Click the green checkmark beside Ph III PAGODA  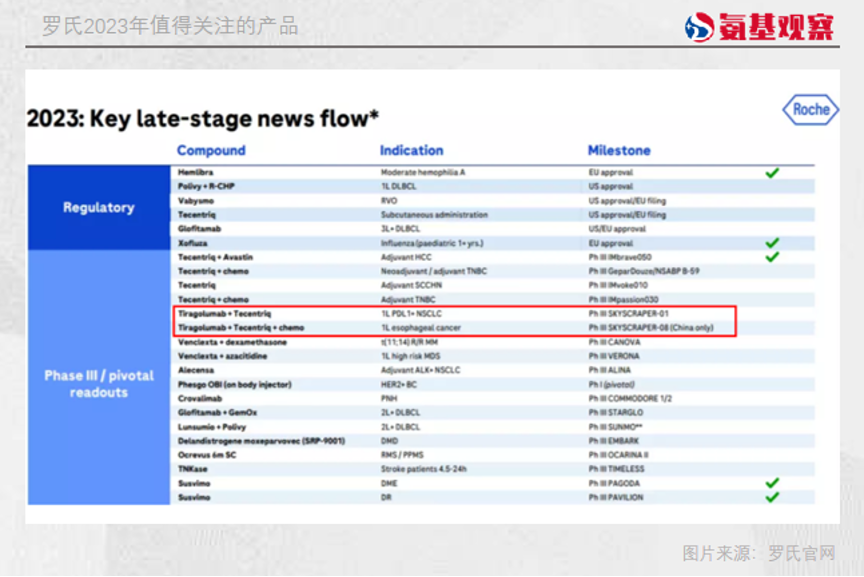(772, 483)
